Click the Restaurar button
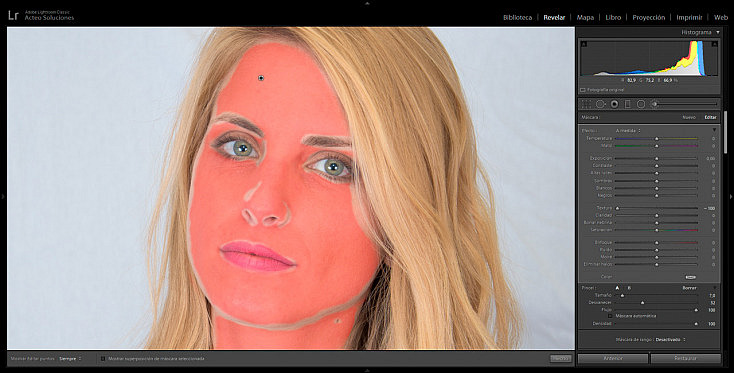The height and width of the screenshot is (373, 734). pyautogui.click(x=685, y=358)
